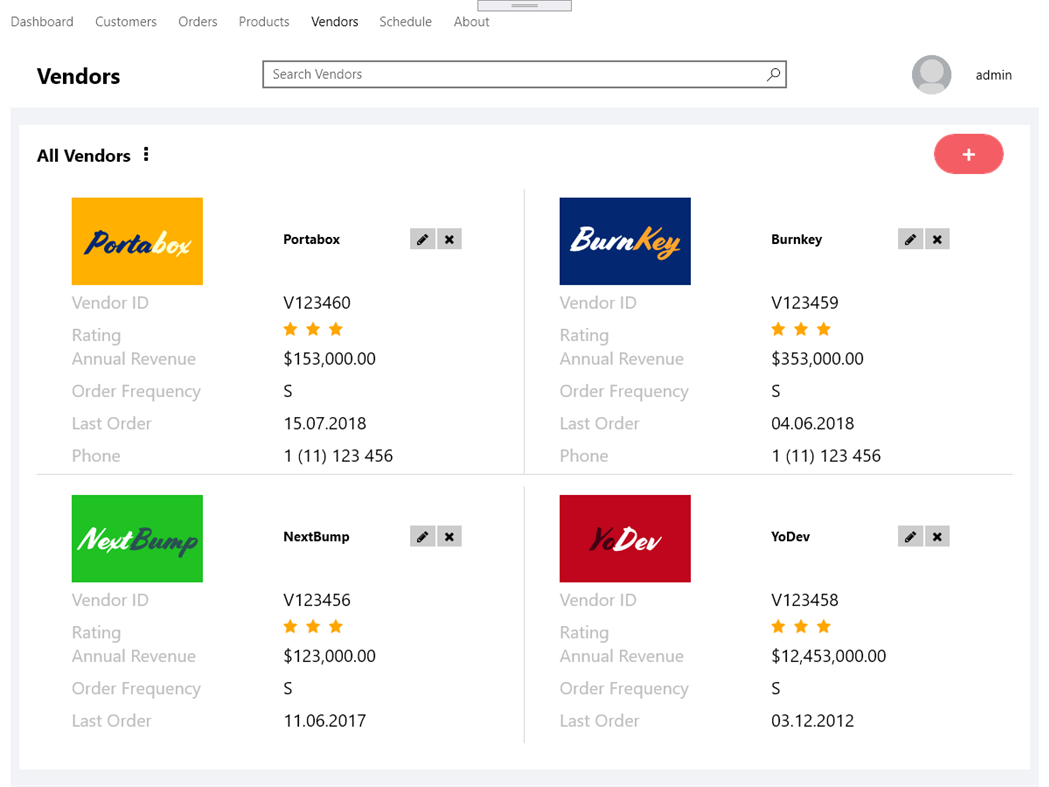Edit NextBump with the pencil icon
Viewport: 1049px width, 787px height.
point(422,536)
